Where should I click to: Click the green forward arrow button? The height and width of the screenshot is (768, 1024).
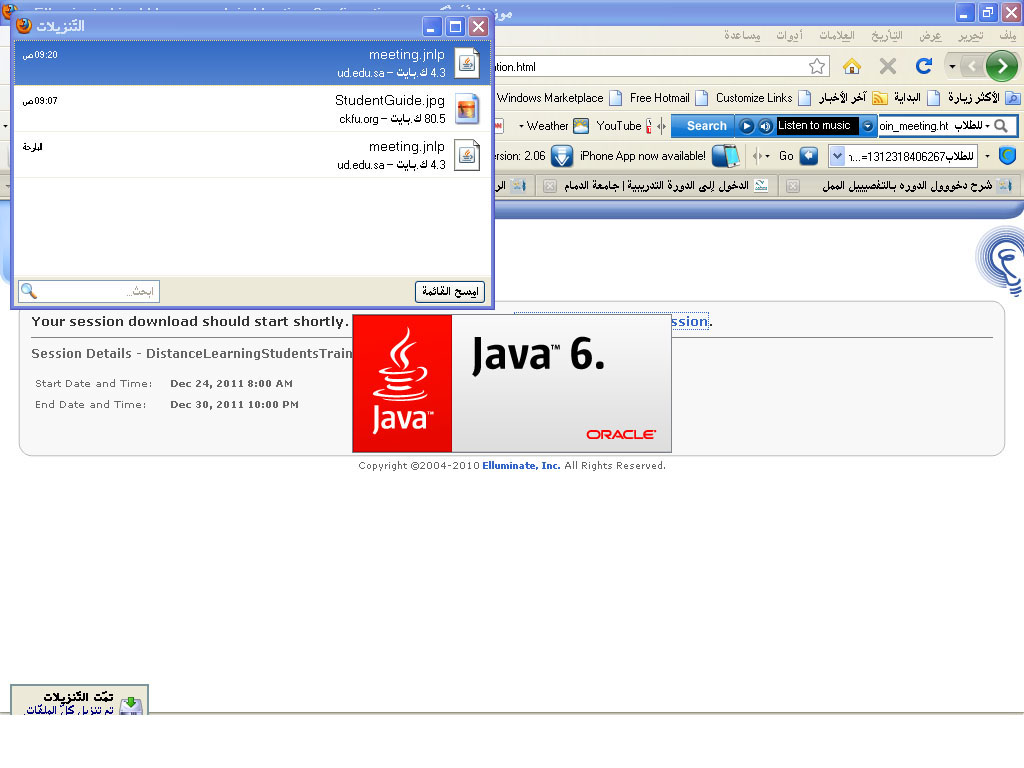pyautogui.click(x=1002, y=66)
